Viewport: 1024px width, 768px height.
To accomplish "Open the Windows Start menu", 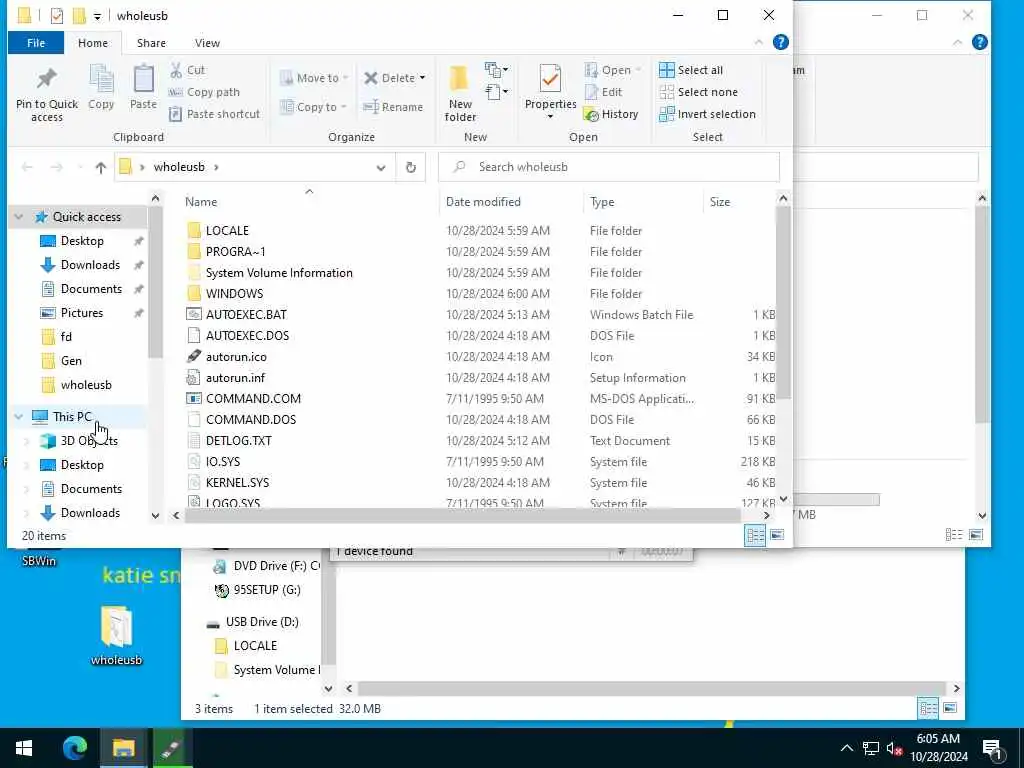I will (x=24, y=748).
